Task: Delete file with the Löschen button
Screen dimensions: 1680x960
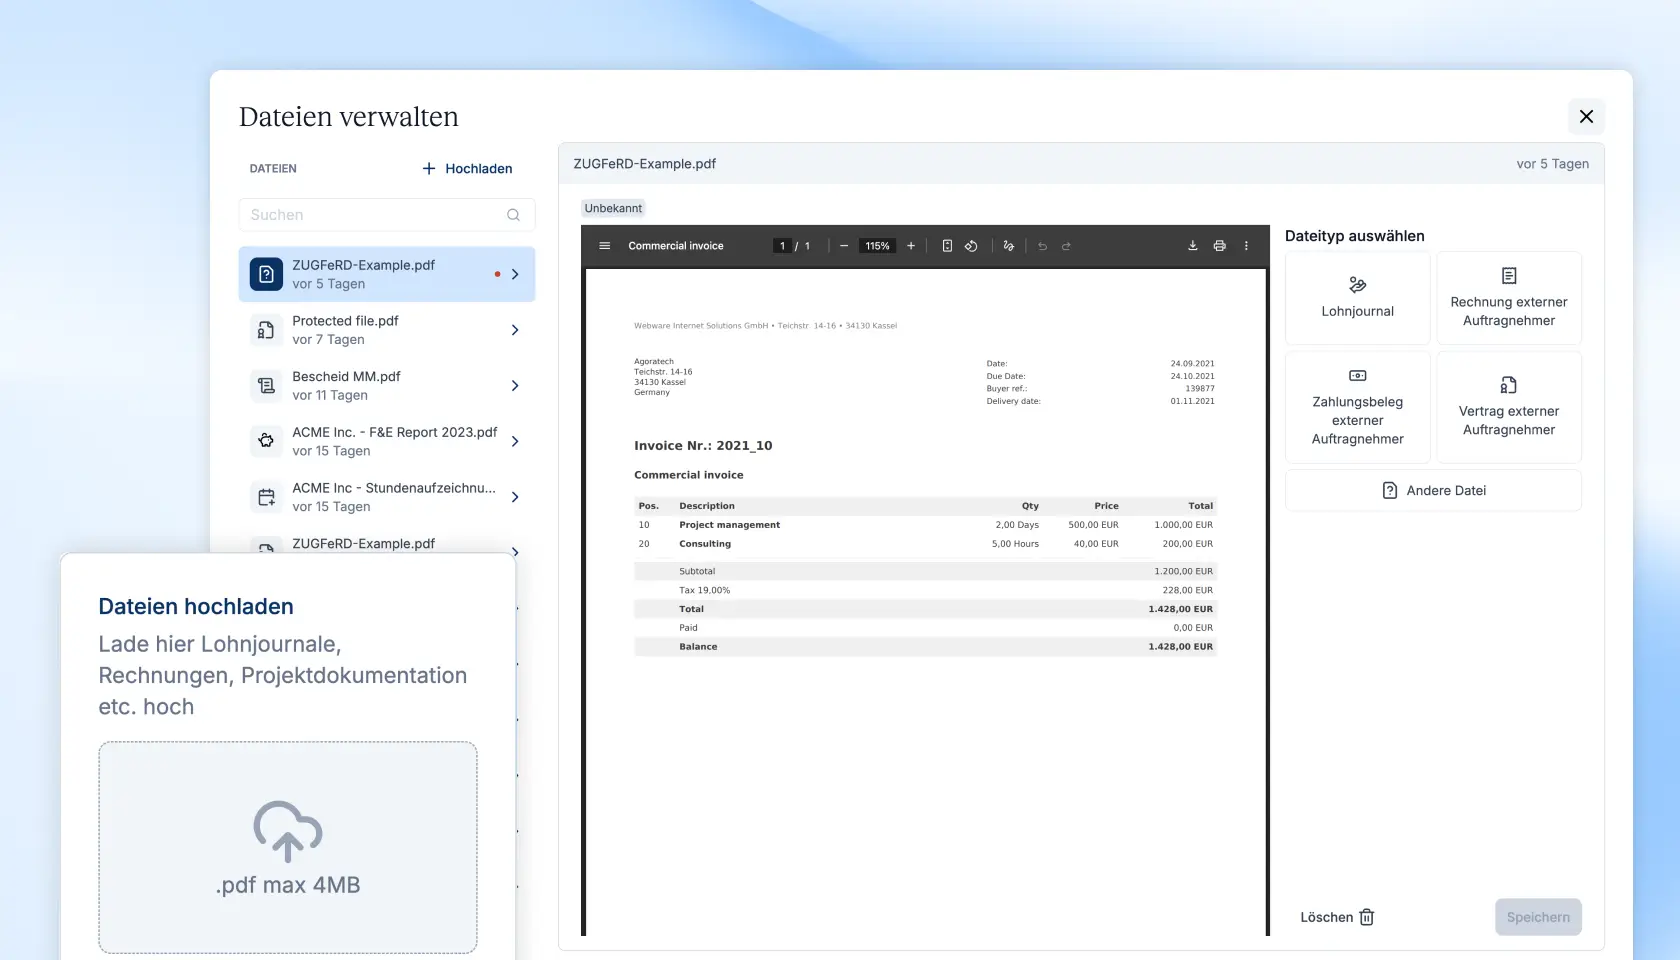Action: (x=1337, y=917)
